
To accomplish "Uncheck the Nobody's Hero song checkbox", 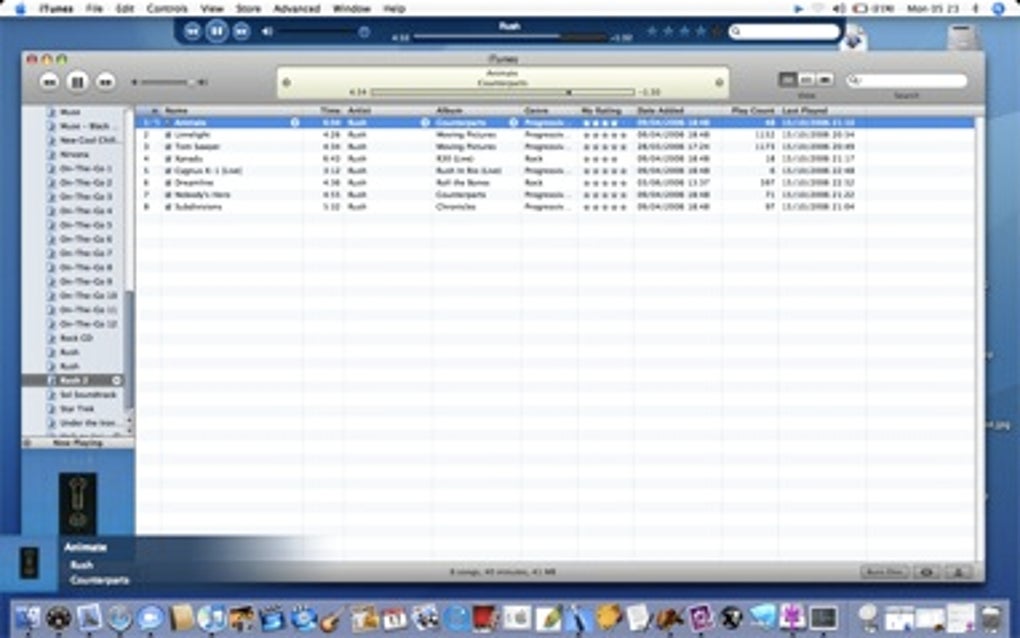I will [168, 195].
